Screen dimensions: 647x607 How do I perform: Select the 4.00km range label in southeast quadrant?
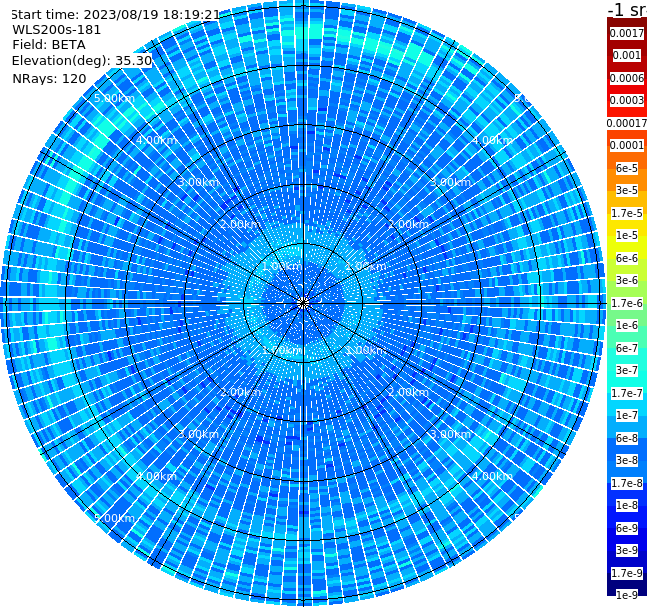tap(493, 476)
